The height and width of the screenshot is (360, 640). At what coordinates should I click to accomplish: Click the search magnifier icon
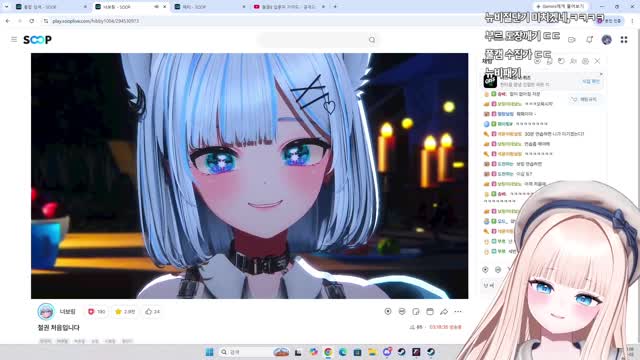coord(372,40)
